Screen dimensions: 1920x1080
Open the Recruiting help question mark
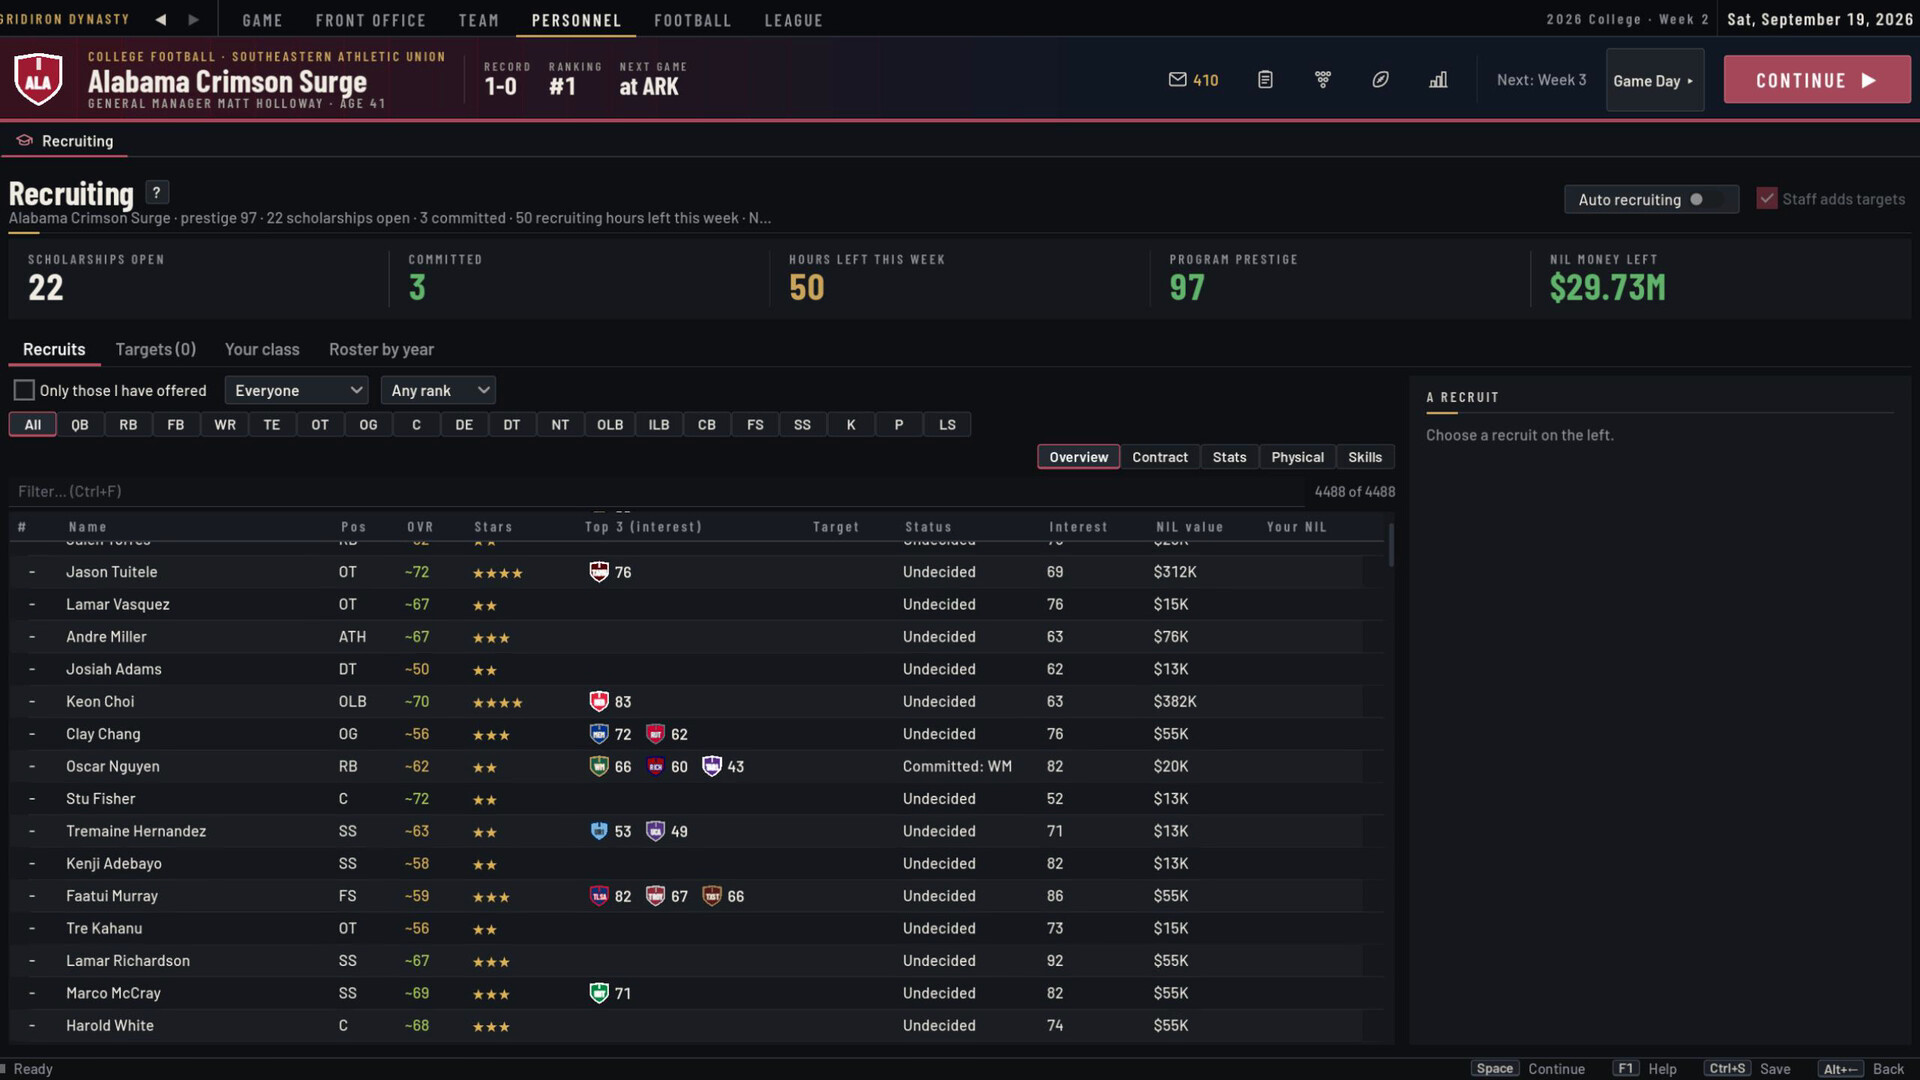pyautogui.click(x=157, y=192)
